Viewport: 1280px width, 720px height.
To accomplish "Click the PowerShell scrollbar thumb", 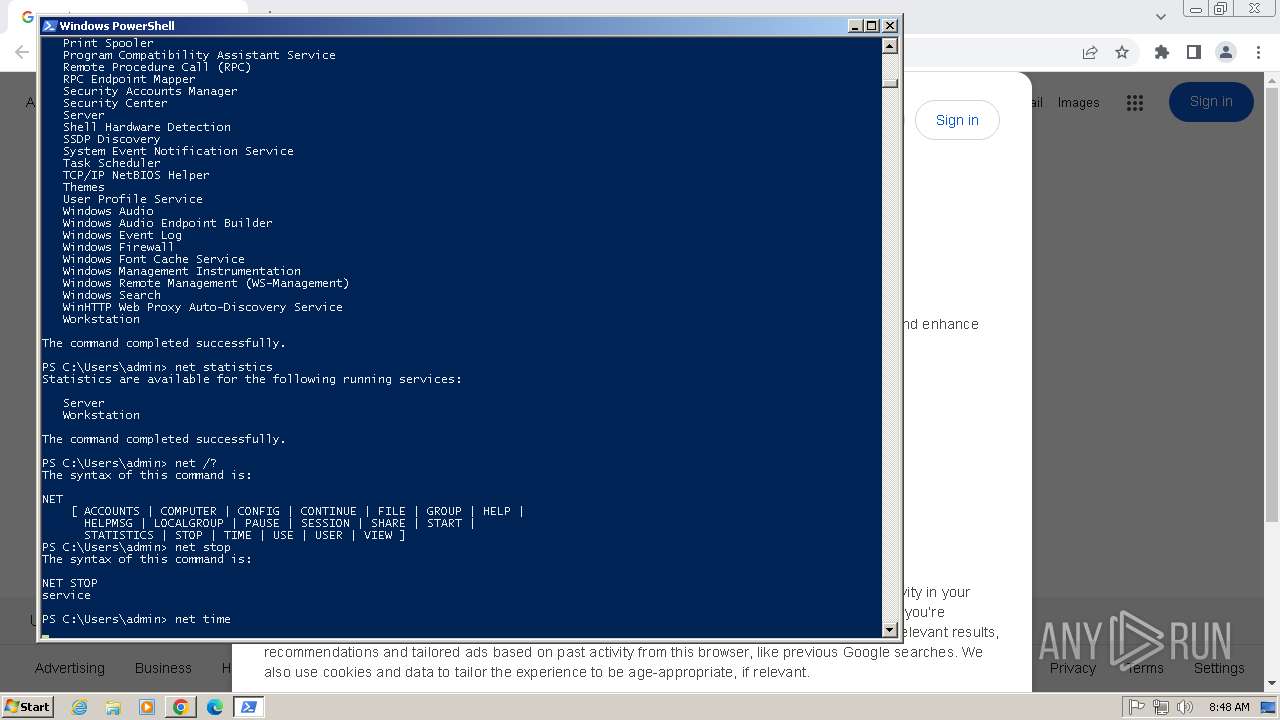I will tap(890, 83).
